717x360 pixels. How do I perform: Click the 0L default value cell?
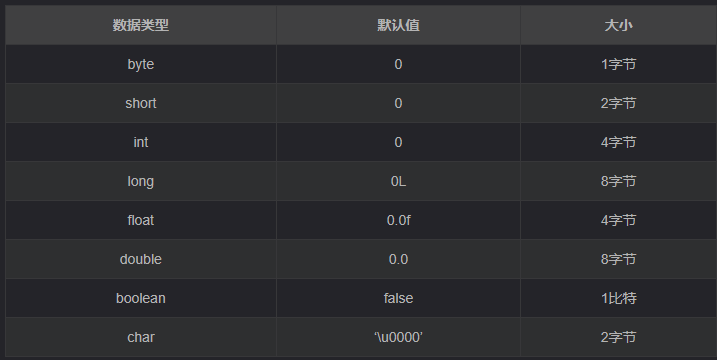(x=398, y=181)
